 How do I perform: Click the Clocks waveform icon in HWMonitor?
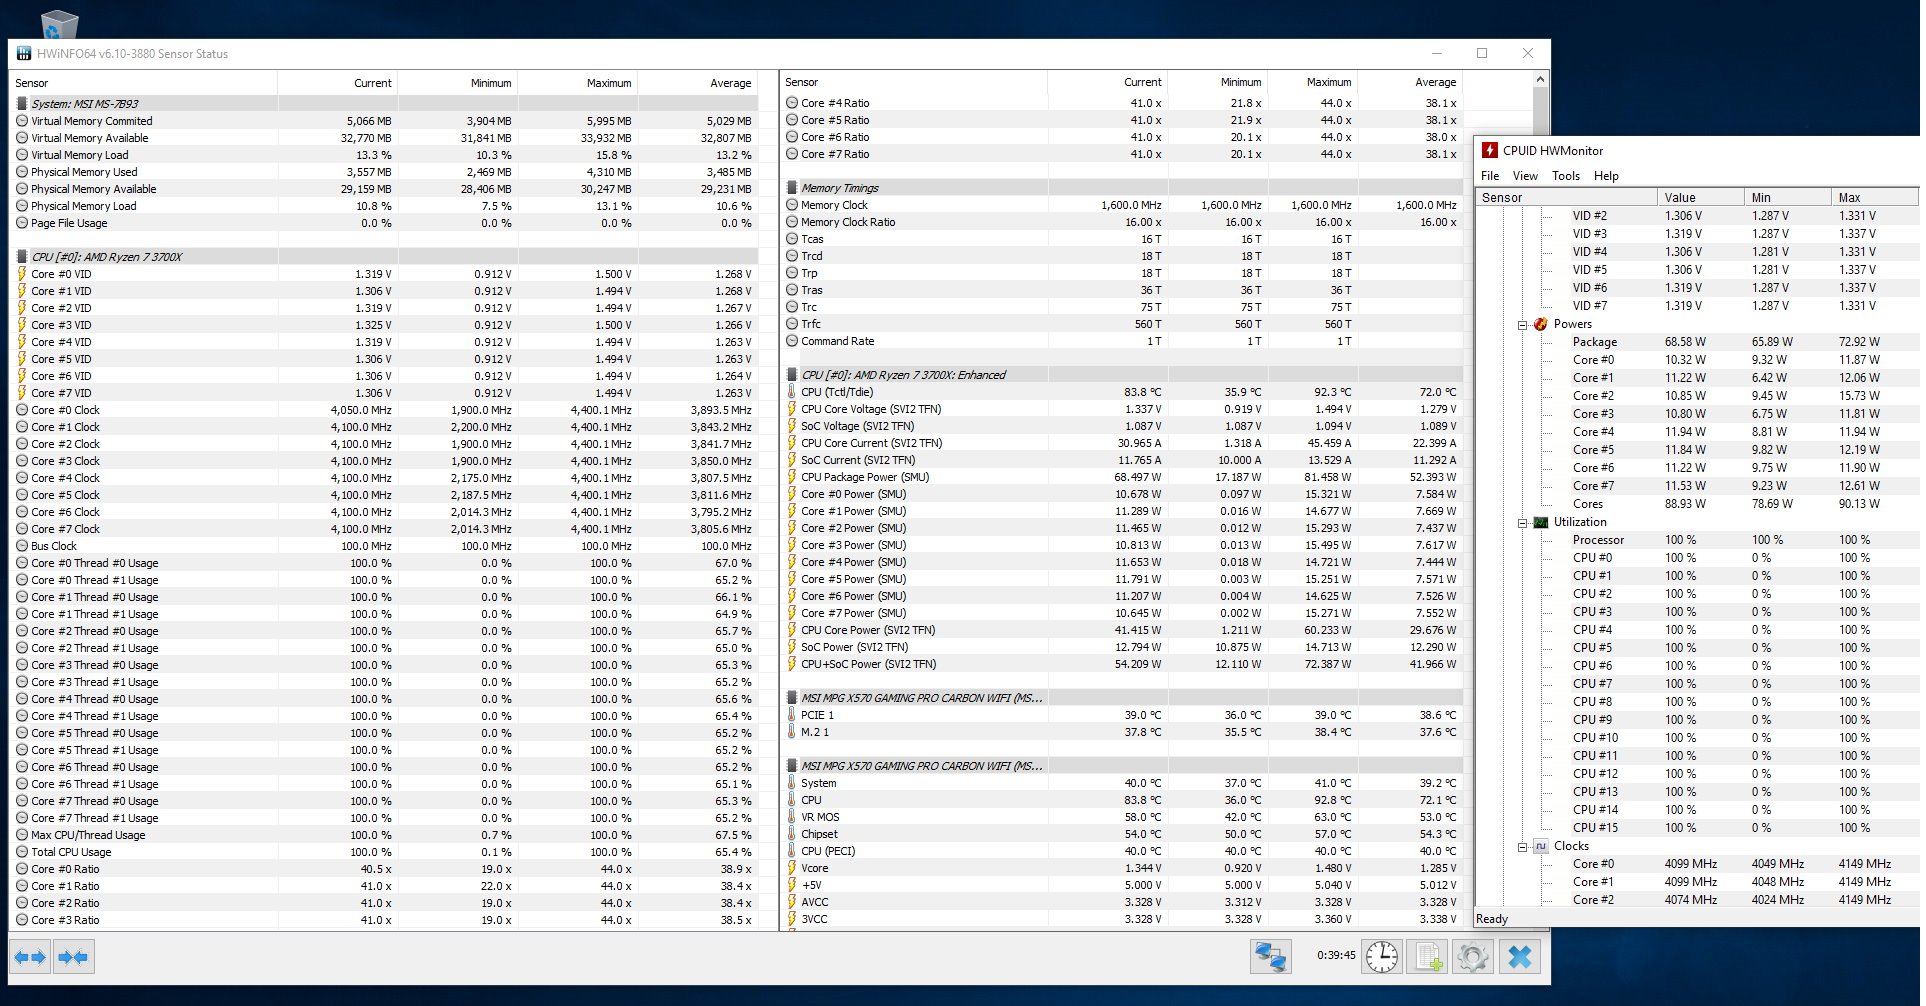[1541, 846]
